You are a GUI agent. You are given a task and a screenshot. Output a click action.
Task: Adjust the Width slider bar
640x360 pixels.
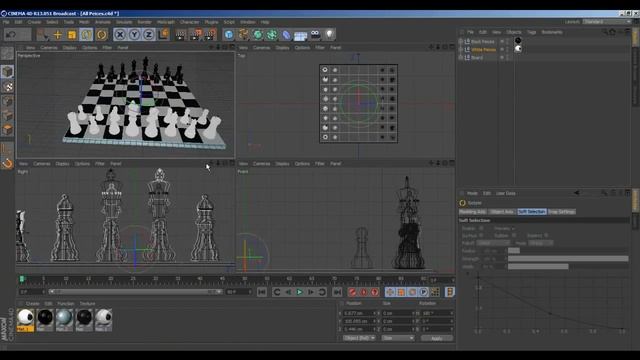[x=568, y=267]
